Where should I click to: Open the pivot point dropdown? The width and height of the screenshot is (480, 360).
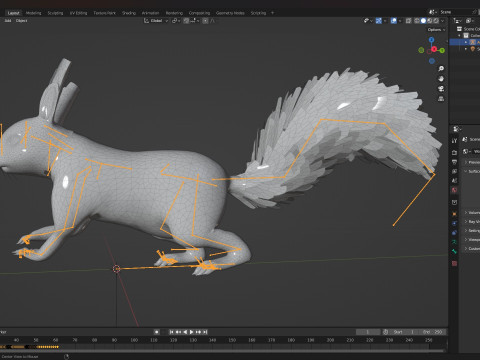[x=176, y=21]
